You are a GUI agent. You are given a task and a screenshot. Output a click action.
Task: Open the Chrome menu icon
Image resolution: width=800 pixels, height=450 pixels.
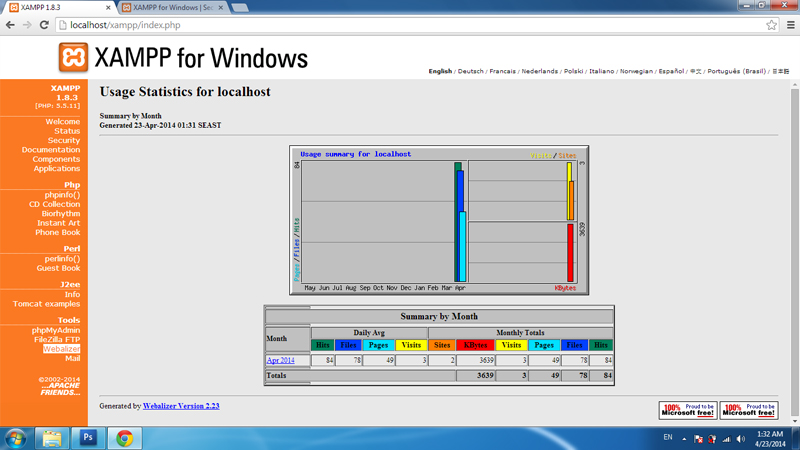pyautogui.click(x=790, y=25)
